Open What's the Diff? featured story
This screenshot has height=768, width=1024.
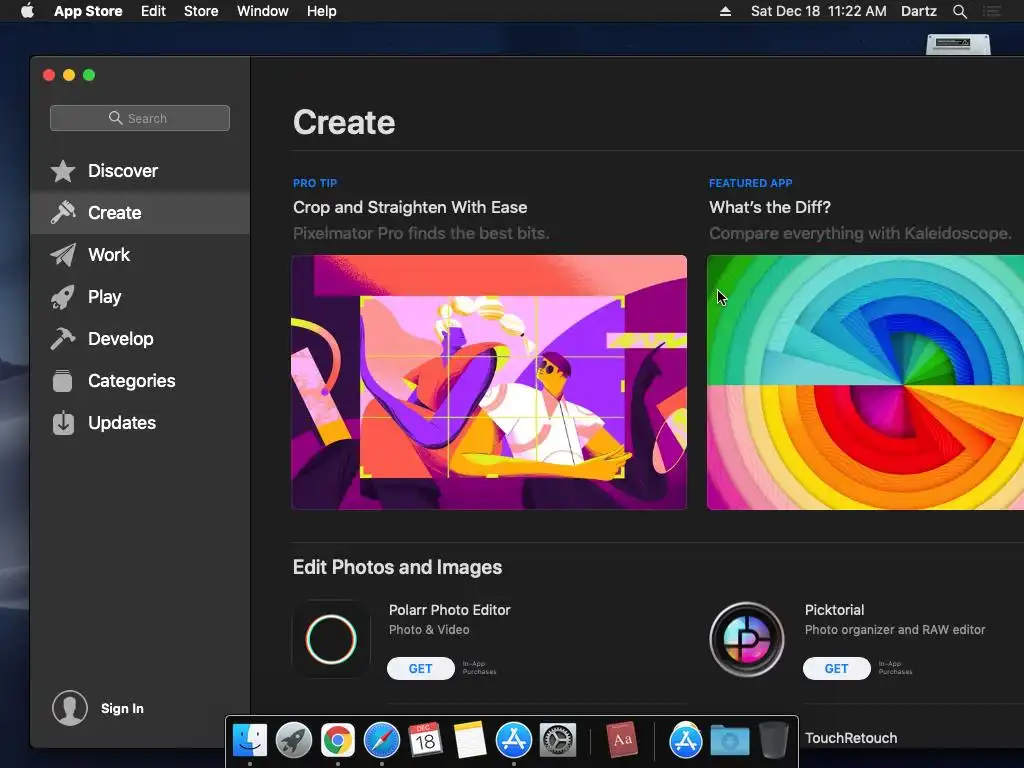point(770,207)
